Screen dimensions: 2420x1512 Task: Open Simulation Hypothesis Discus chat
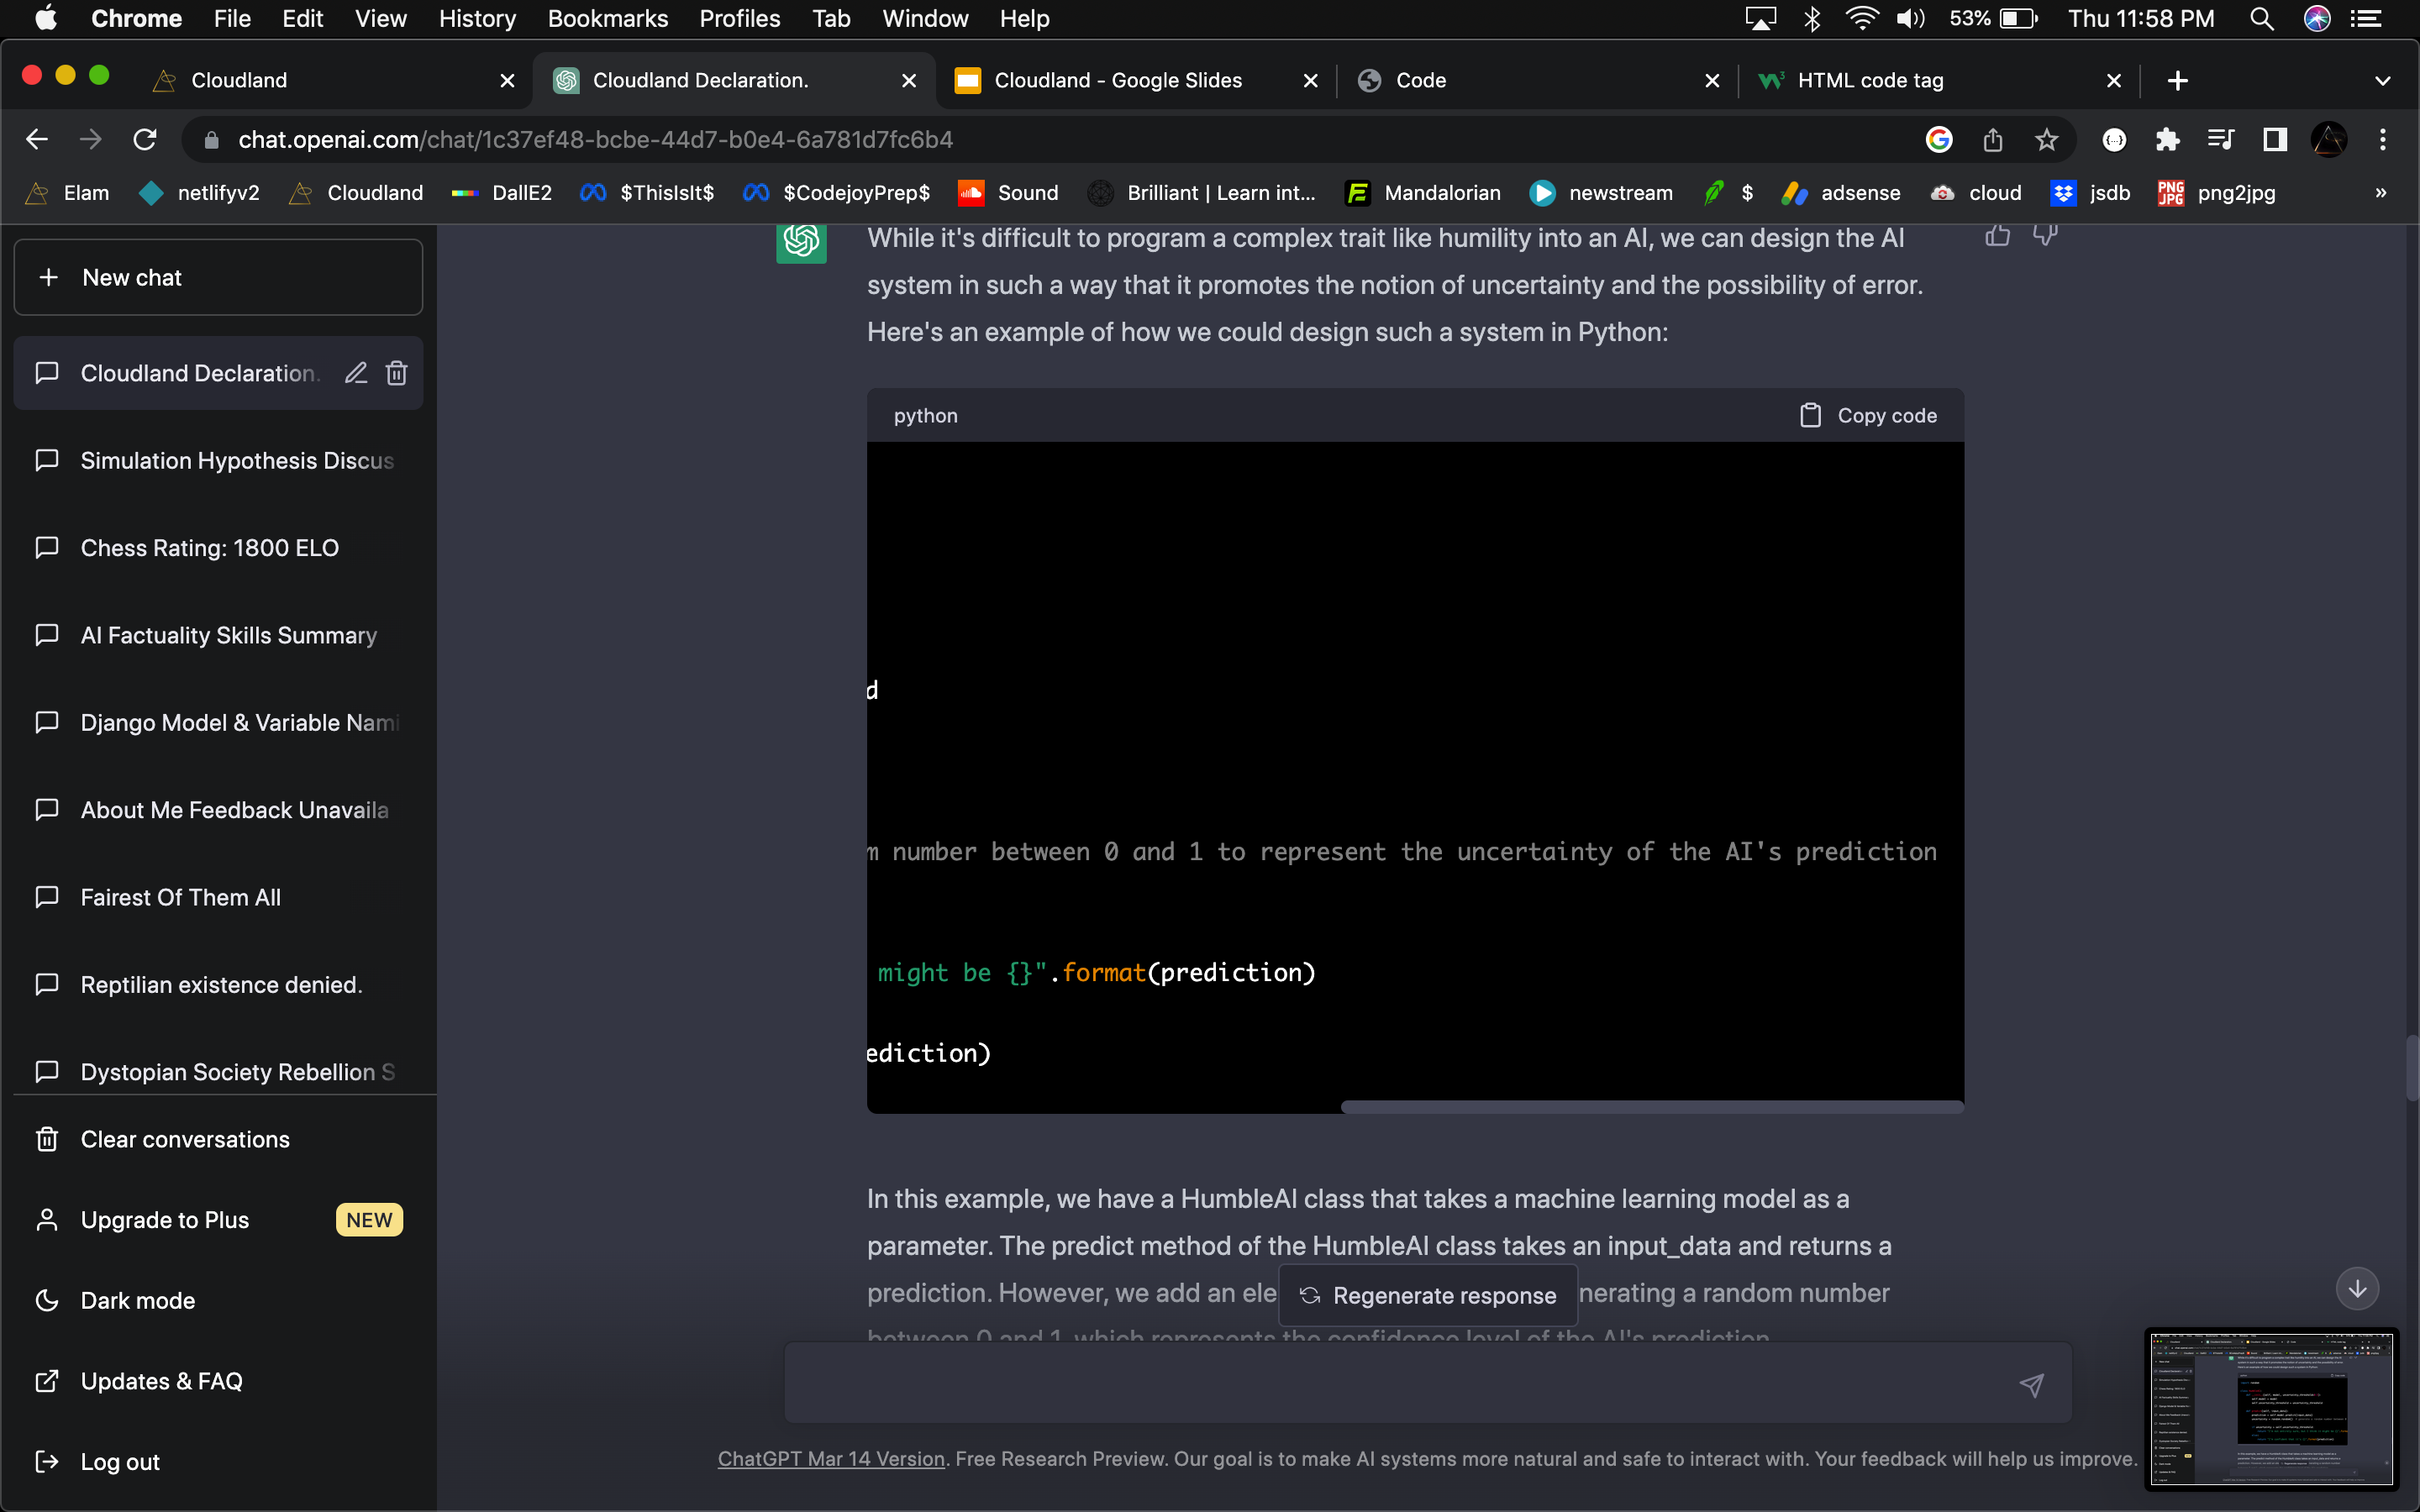pos(218,460)
